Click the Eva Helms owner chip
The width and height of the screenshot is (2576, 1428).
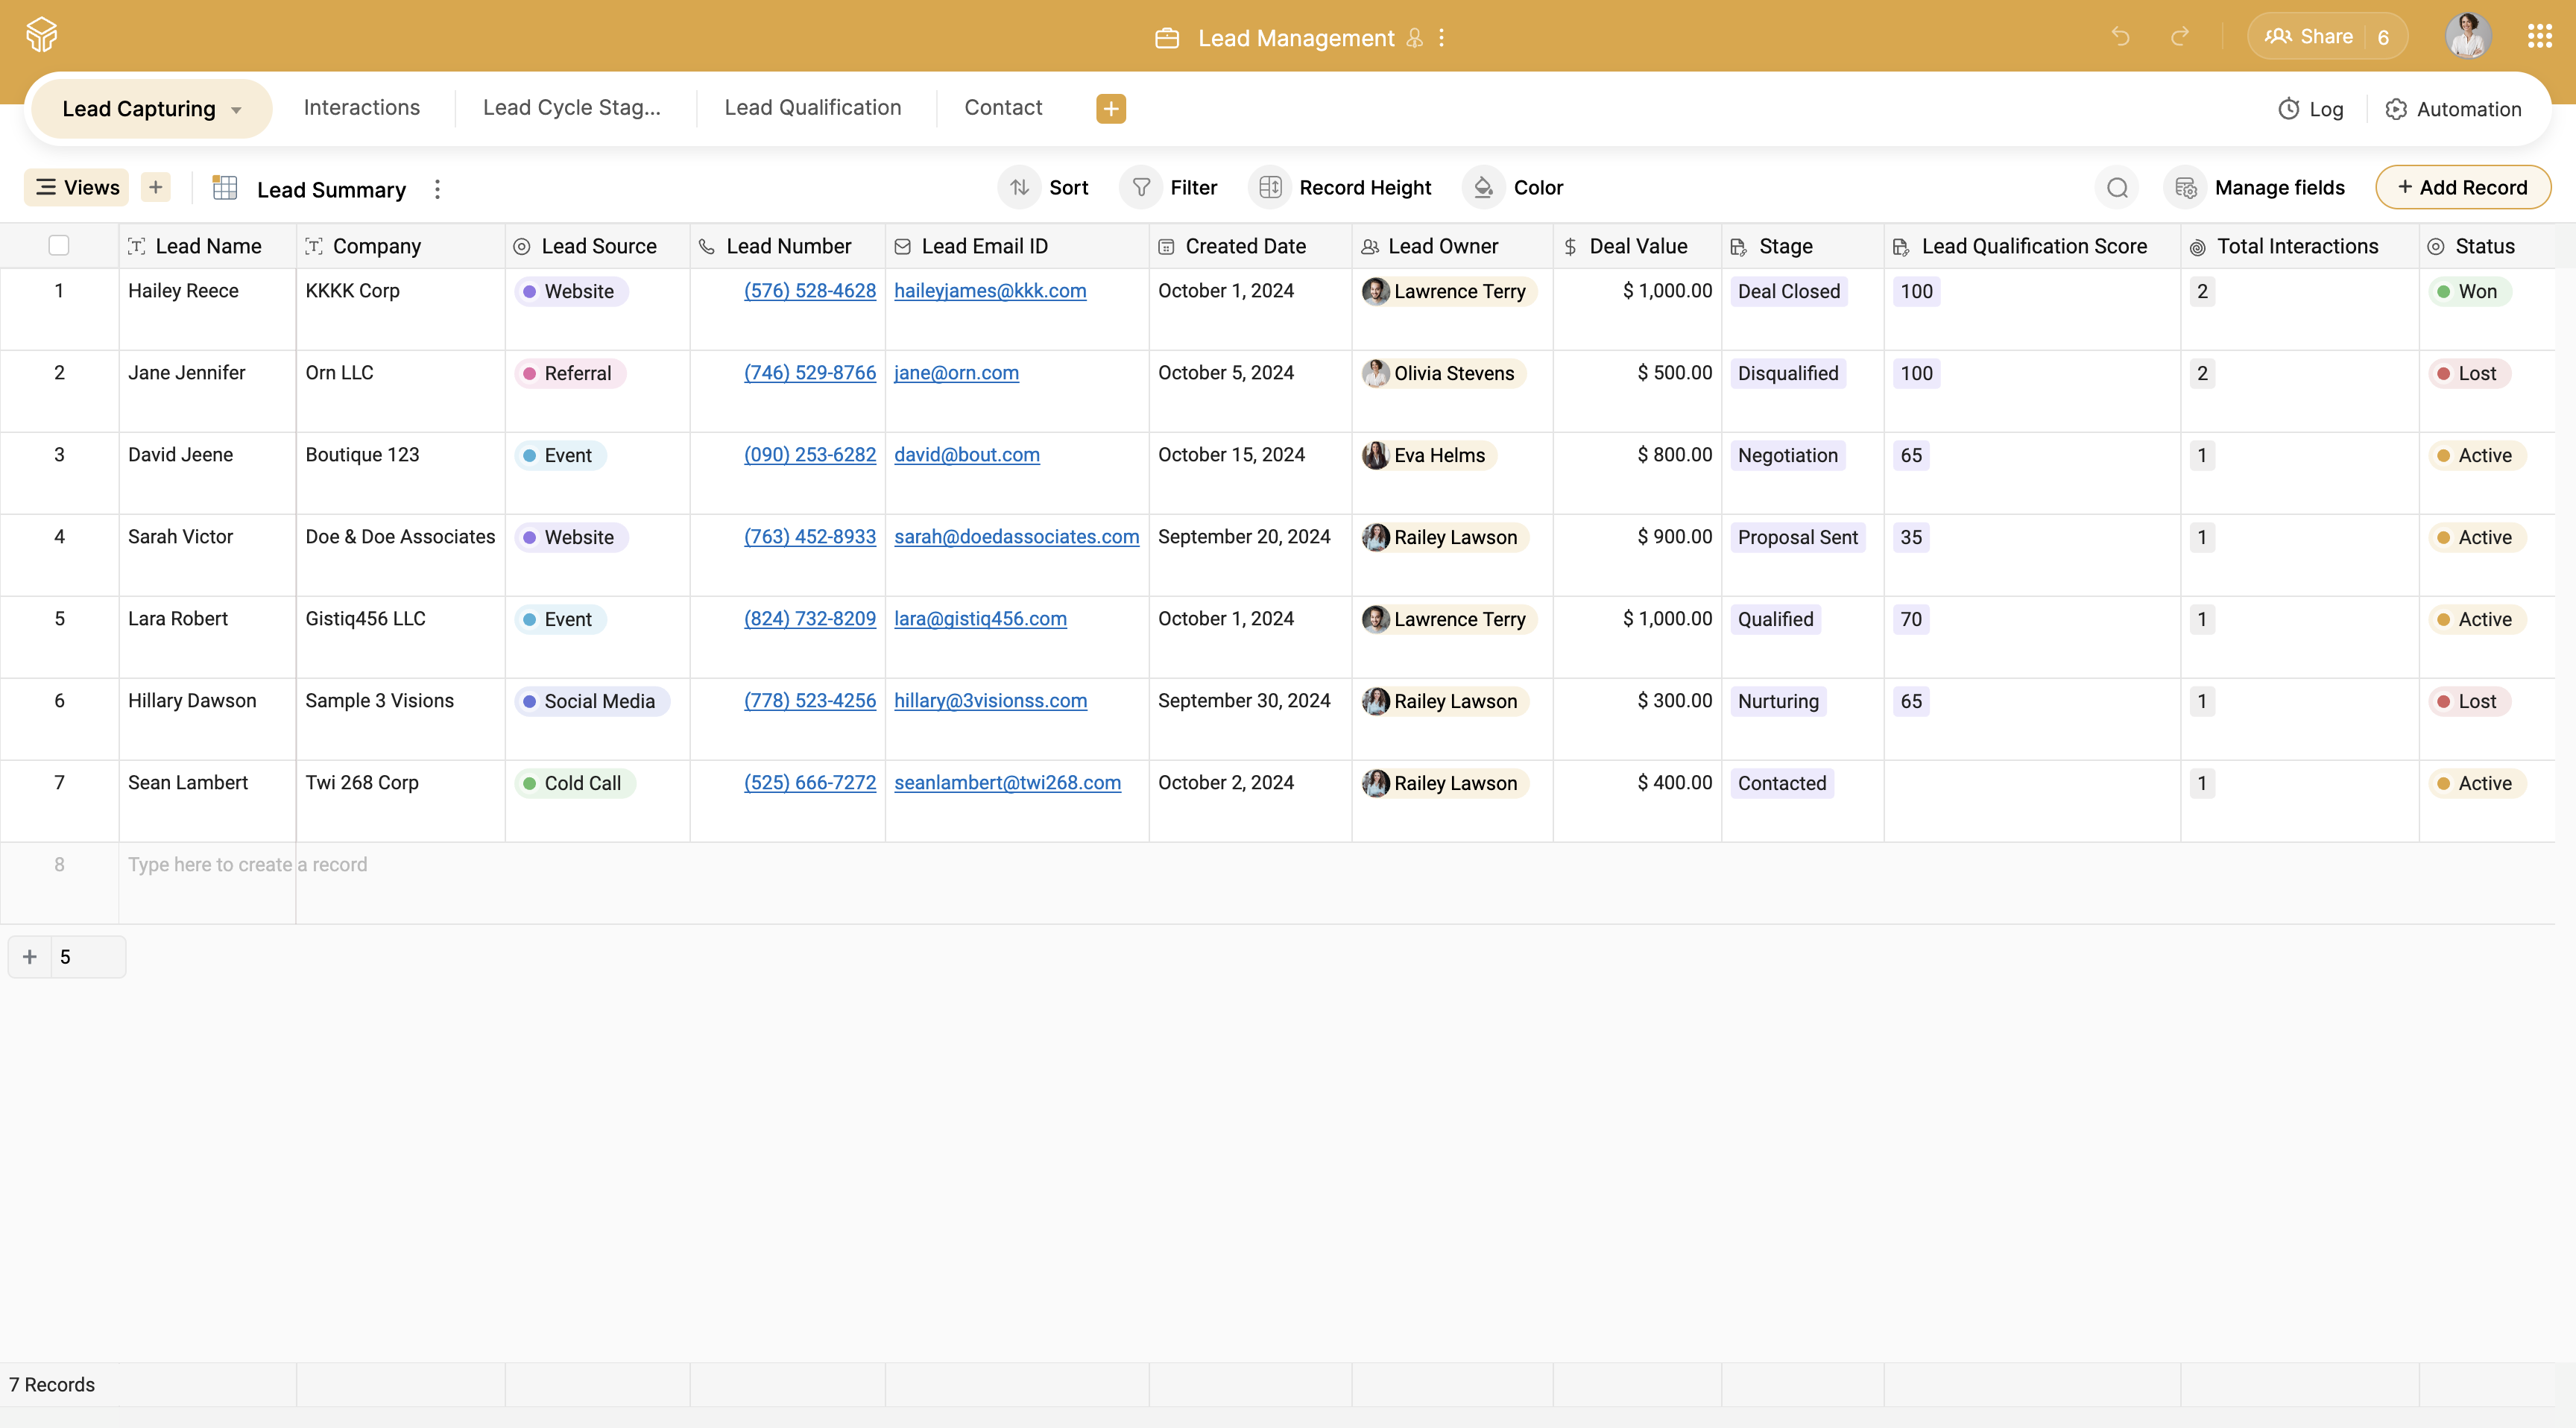coord(1428,456)
